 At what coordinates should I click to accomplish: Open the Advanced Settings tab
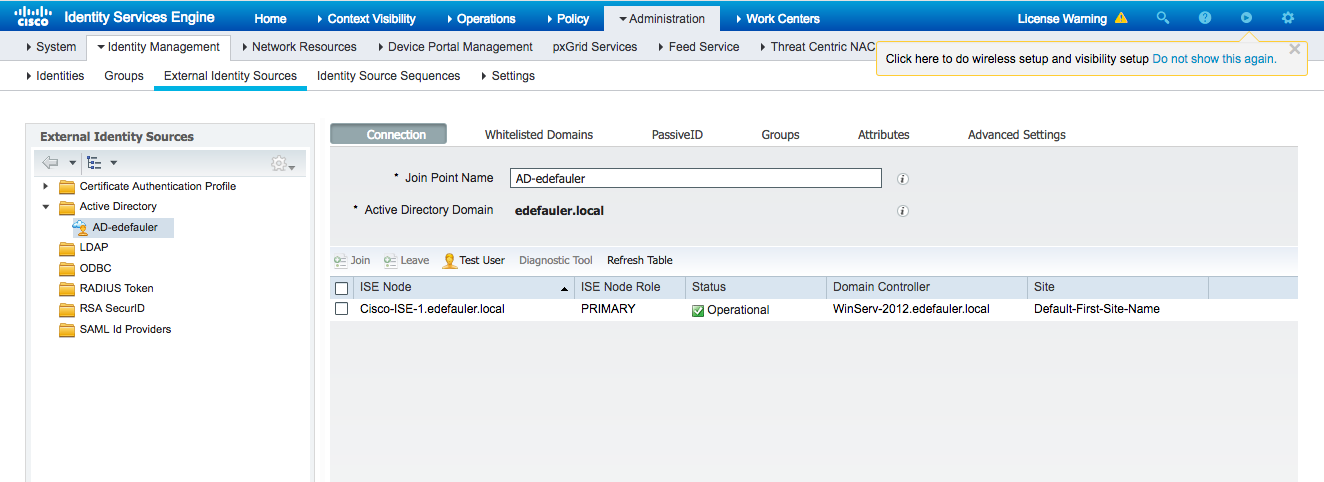(x=1016, y=135)
